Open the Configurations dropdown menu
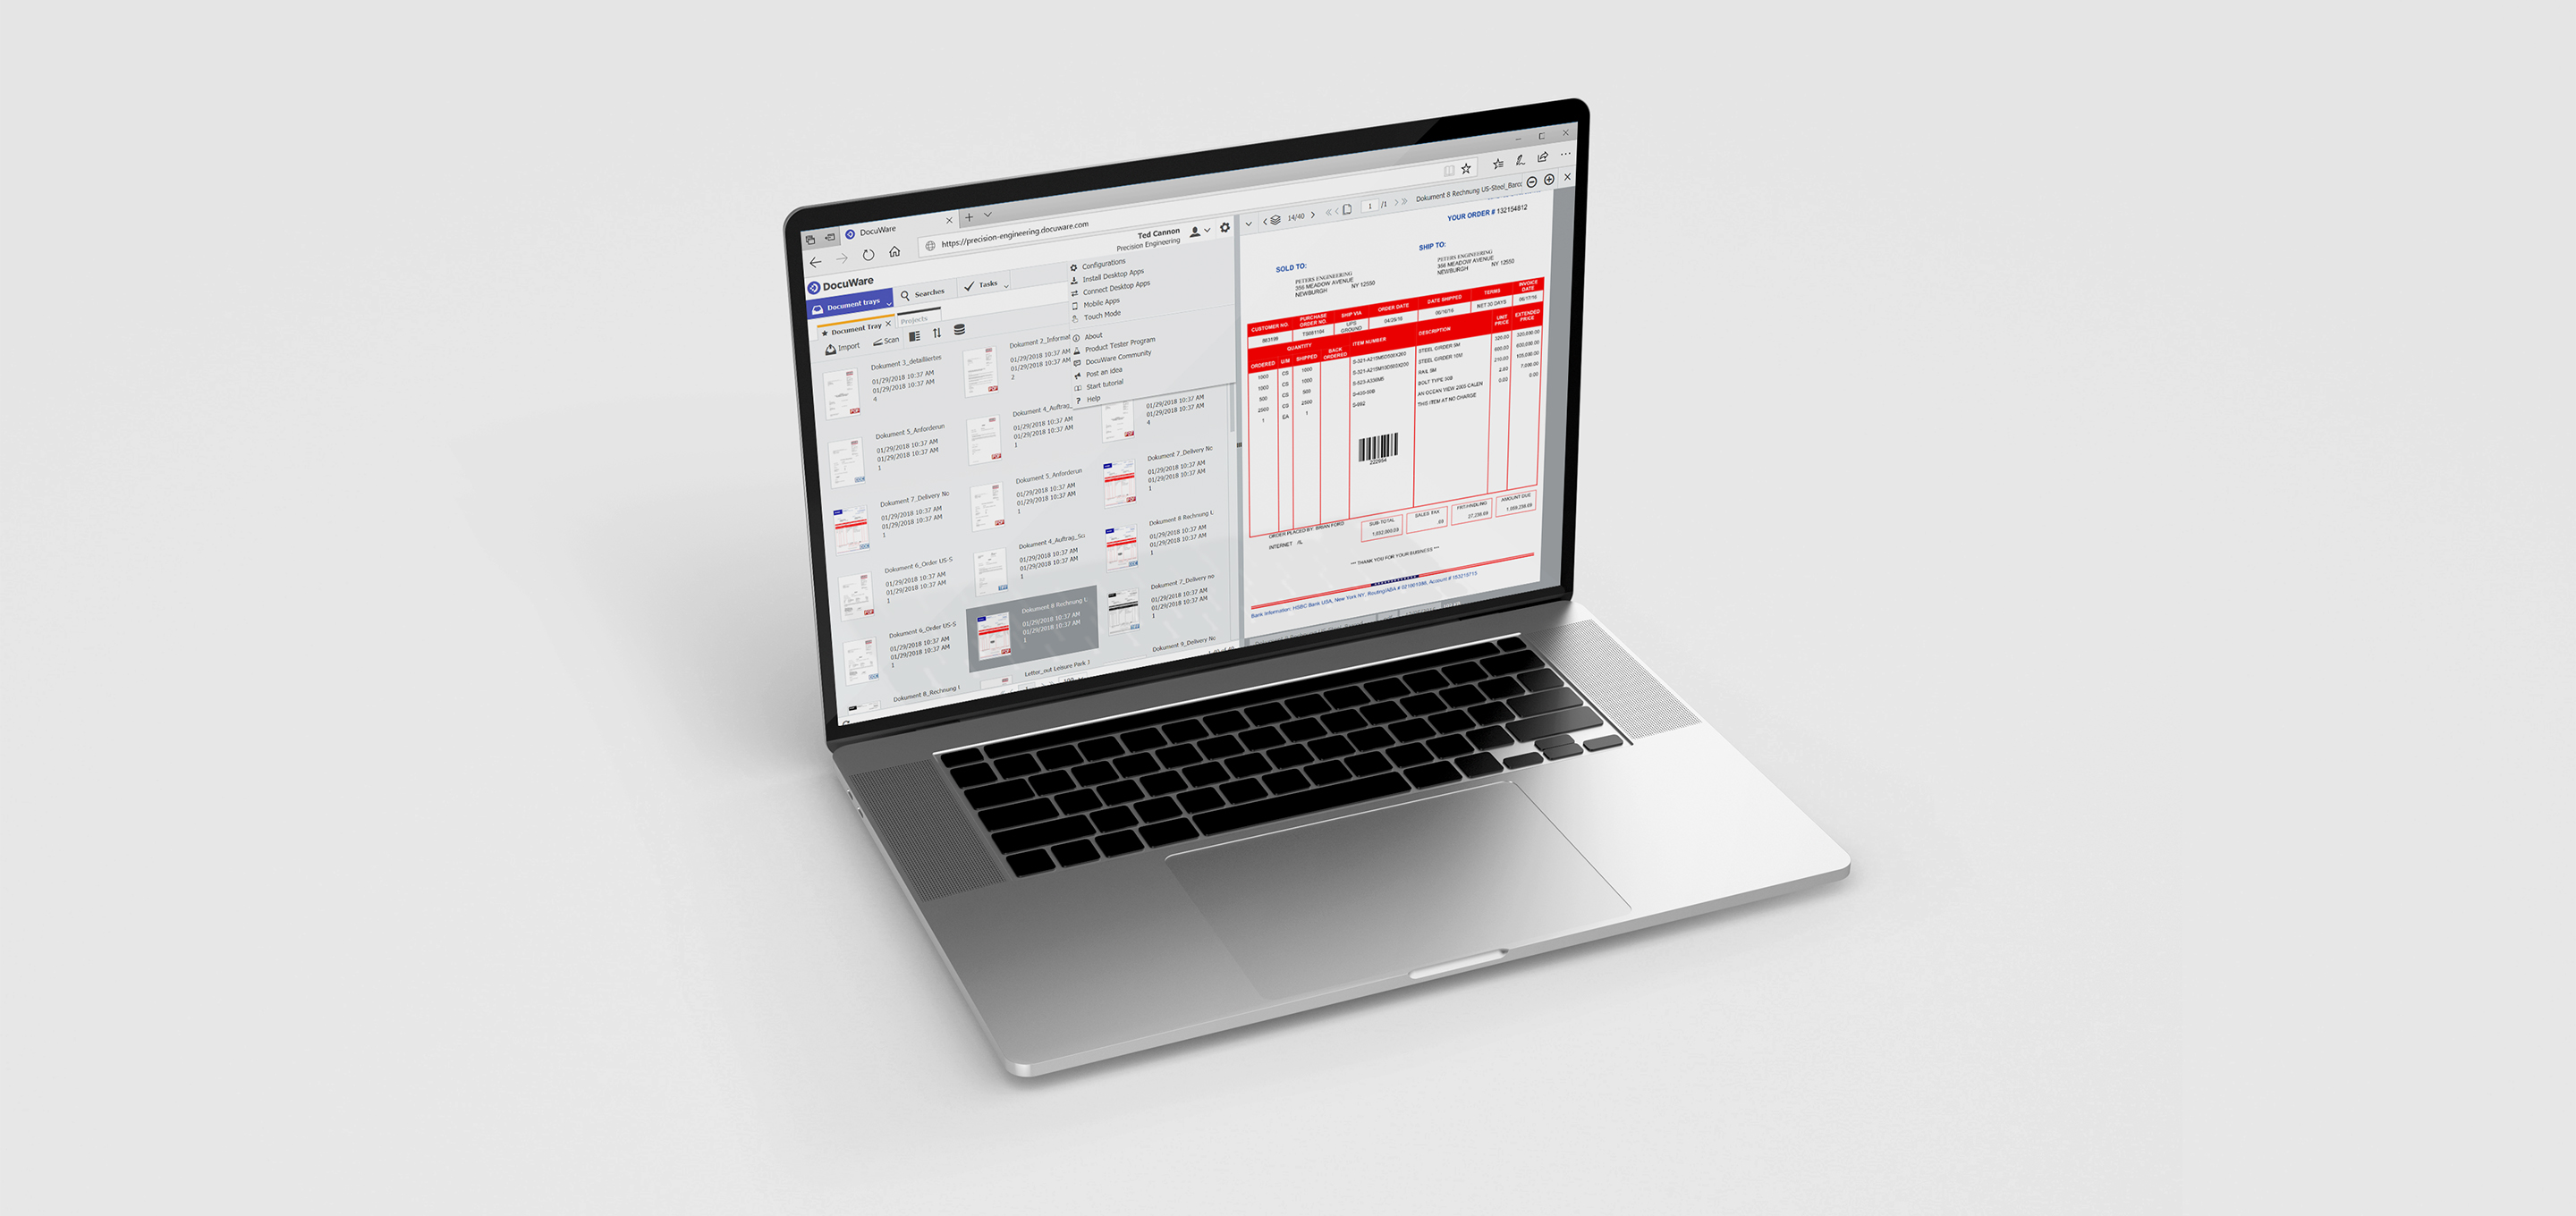Screen dimensions: 2576x1216 1109,266
